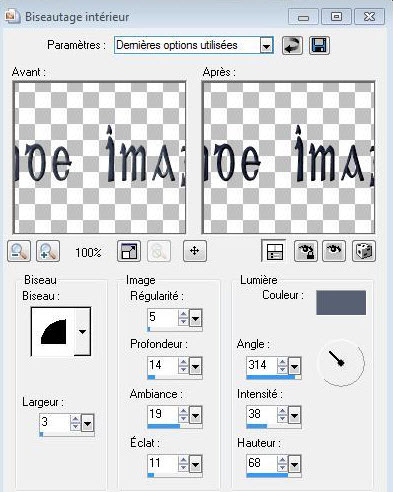Click the Lumière Couleur swatch
This screenshot has height=492, width=393.
tap(341, 303)
